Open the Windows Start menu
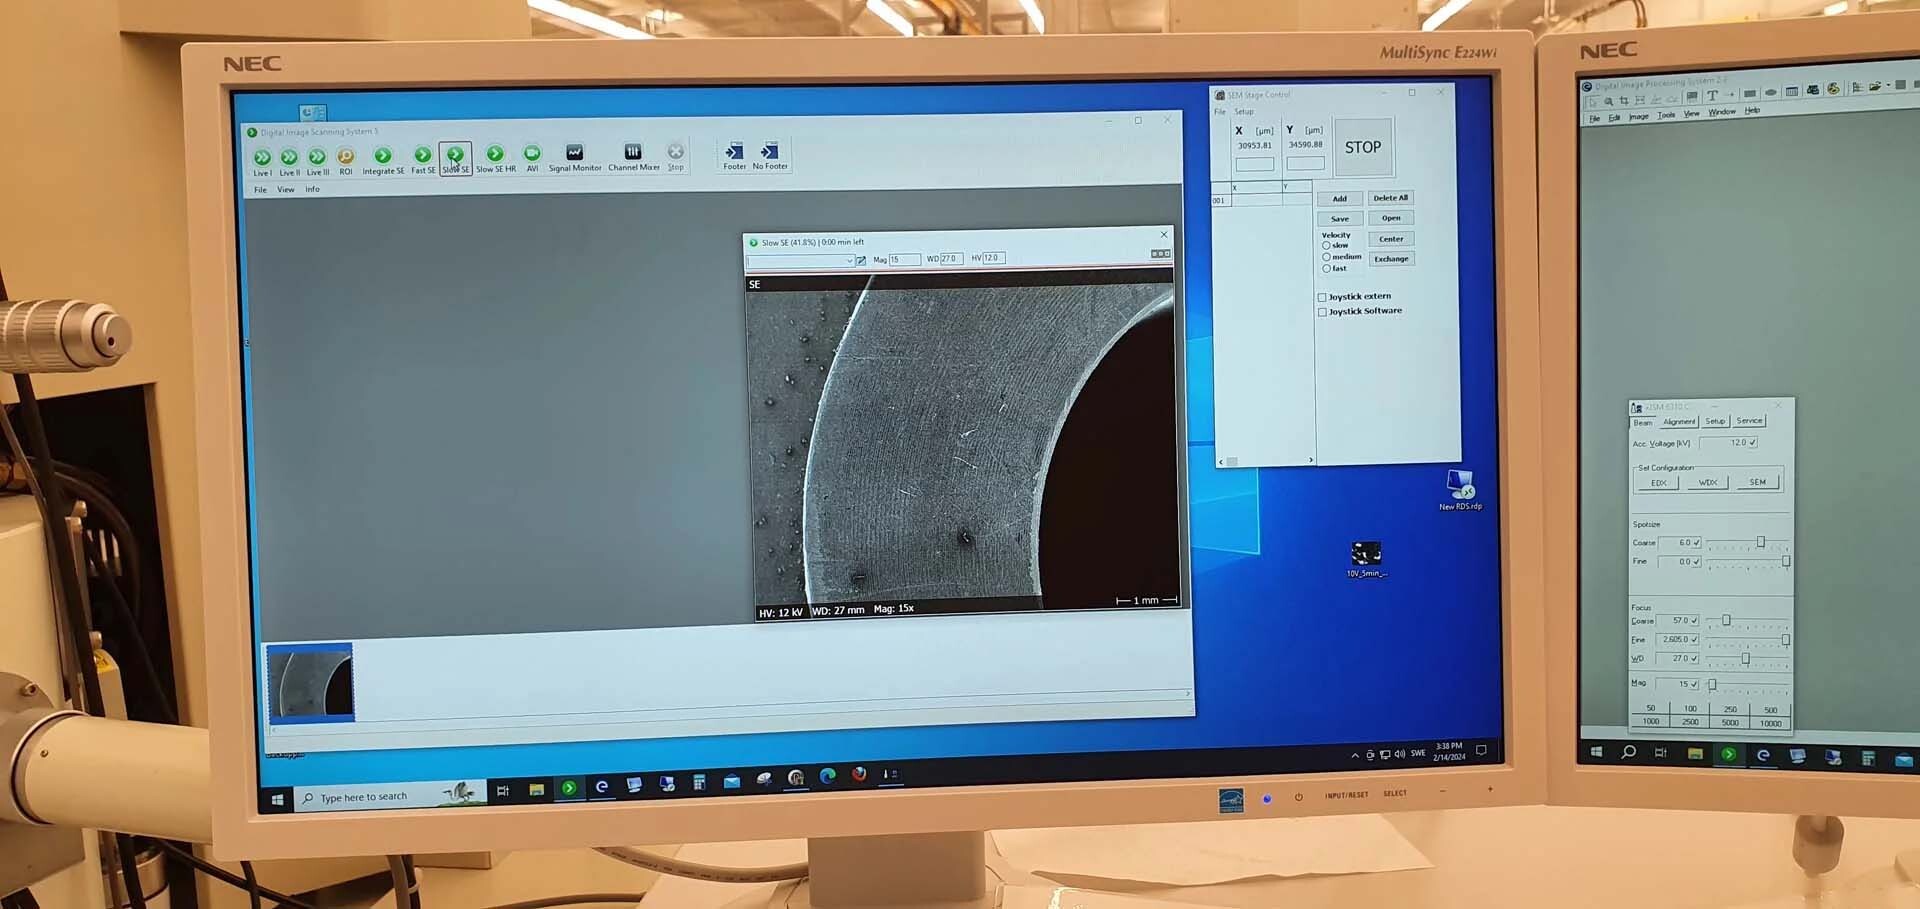 click(x=277, y=799)
